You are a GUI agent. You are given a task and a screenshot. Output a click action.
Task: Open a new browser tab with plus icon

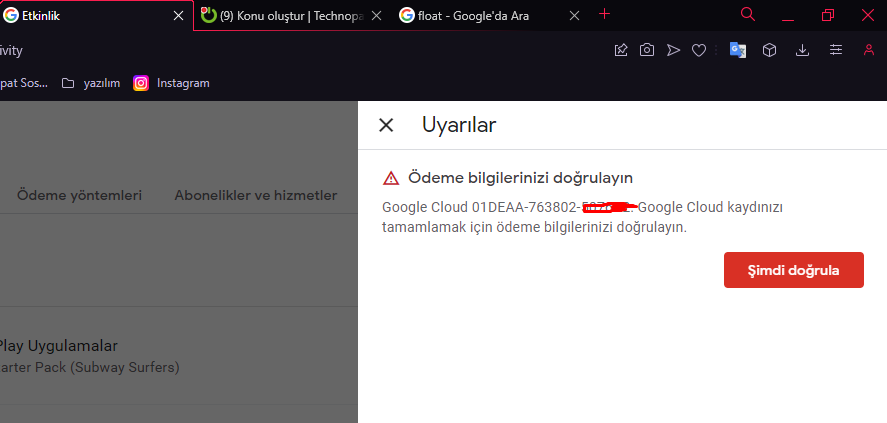pyautogui.click(x=604, y=14)
